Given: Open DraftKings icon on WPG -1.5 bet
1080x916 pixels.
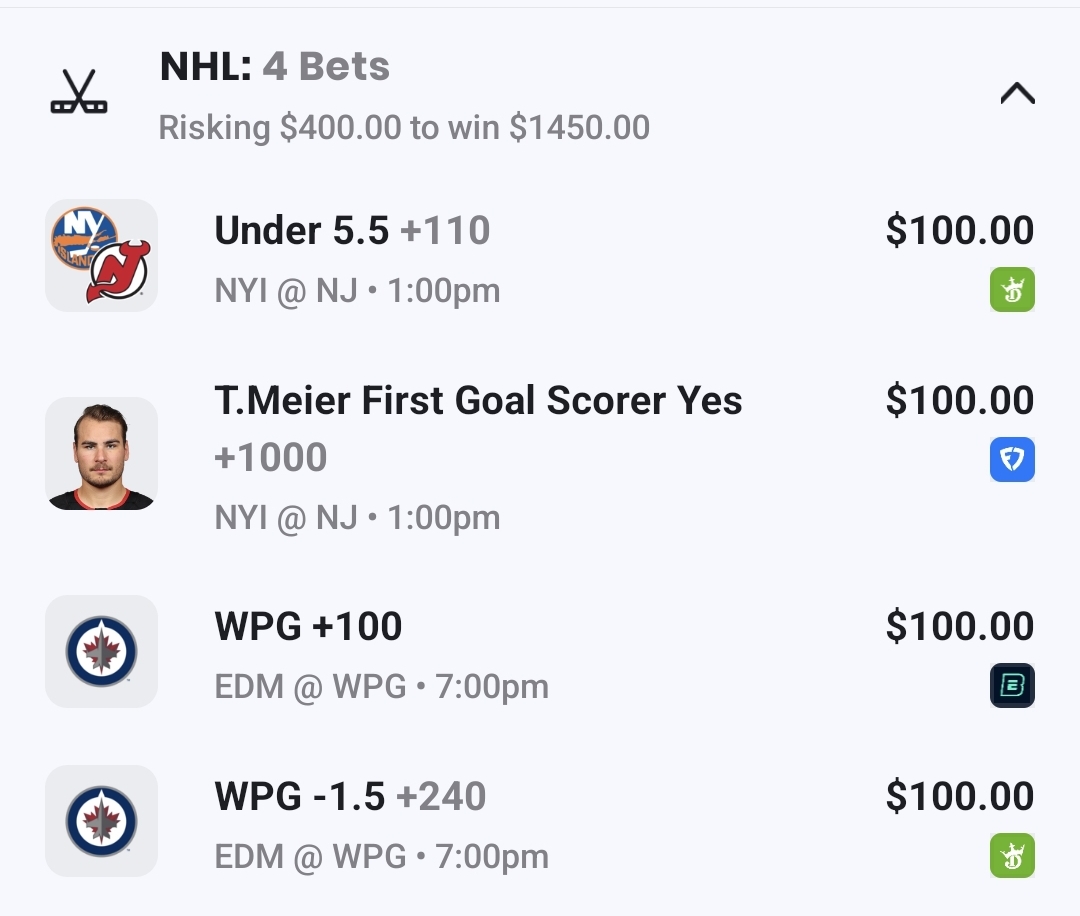Looking at the screenshot, I should tap(1012, 856).
